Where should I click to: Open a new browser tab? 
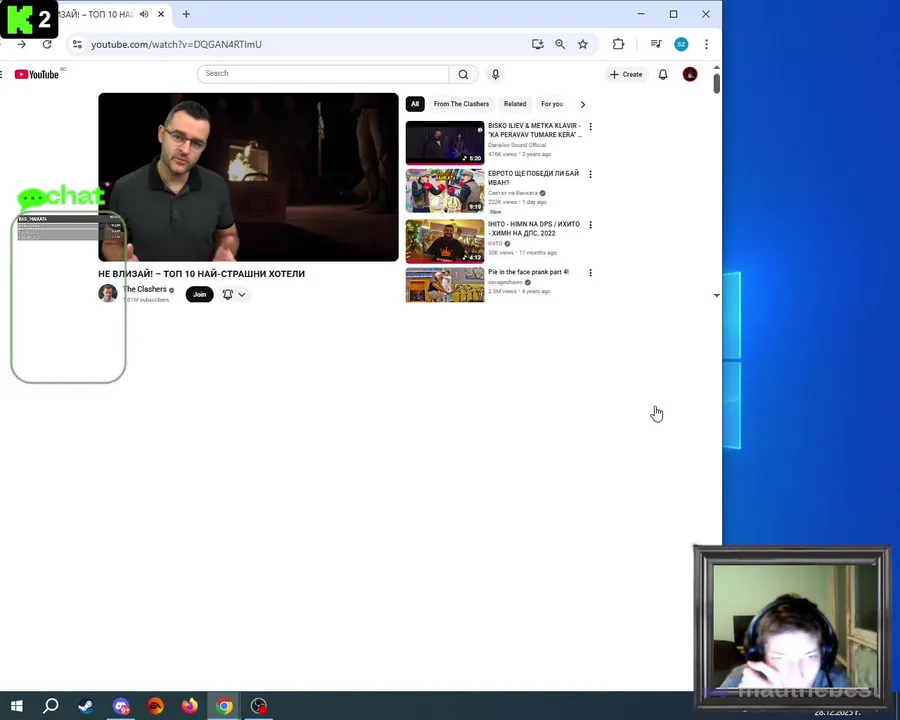point(186,14)
